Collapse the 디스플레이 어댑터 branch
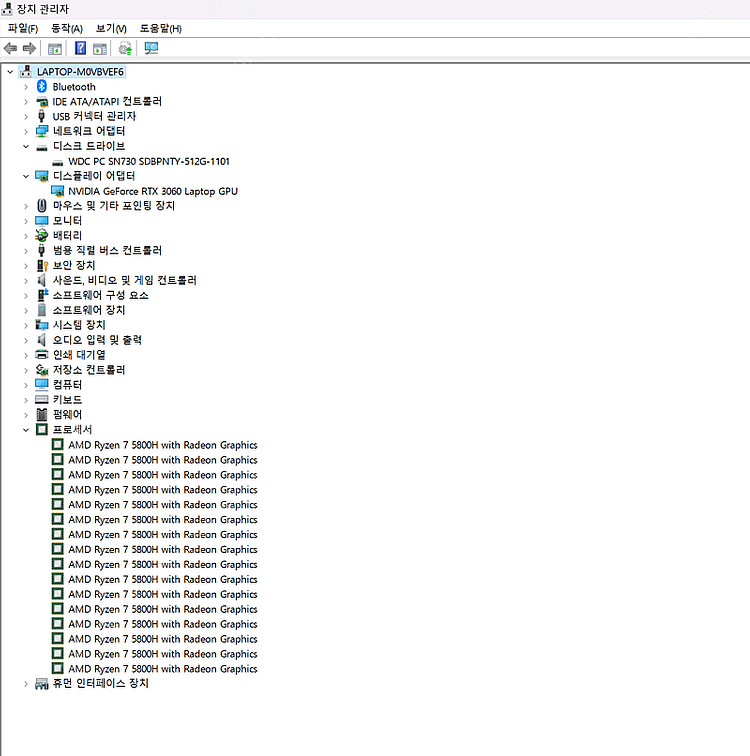 pyautogui.click(x=26, y=176)
